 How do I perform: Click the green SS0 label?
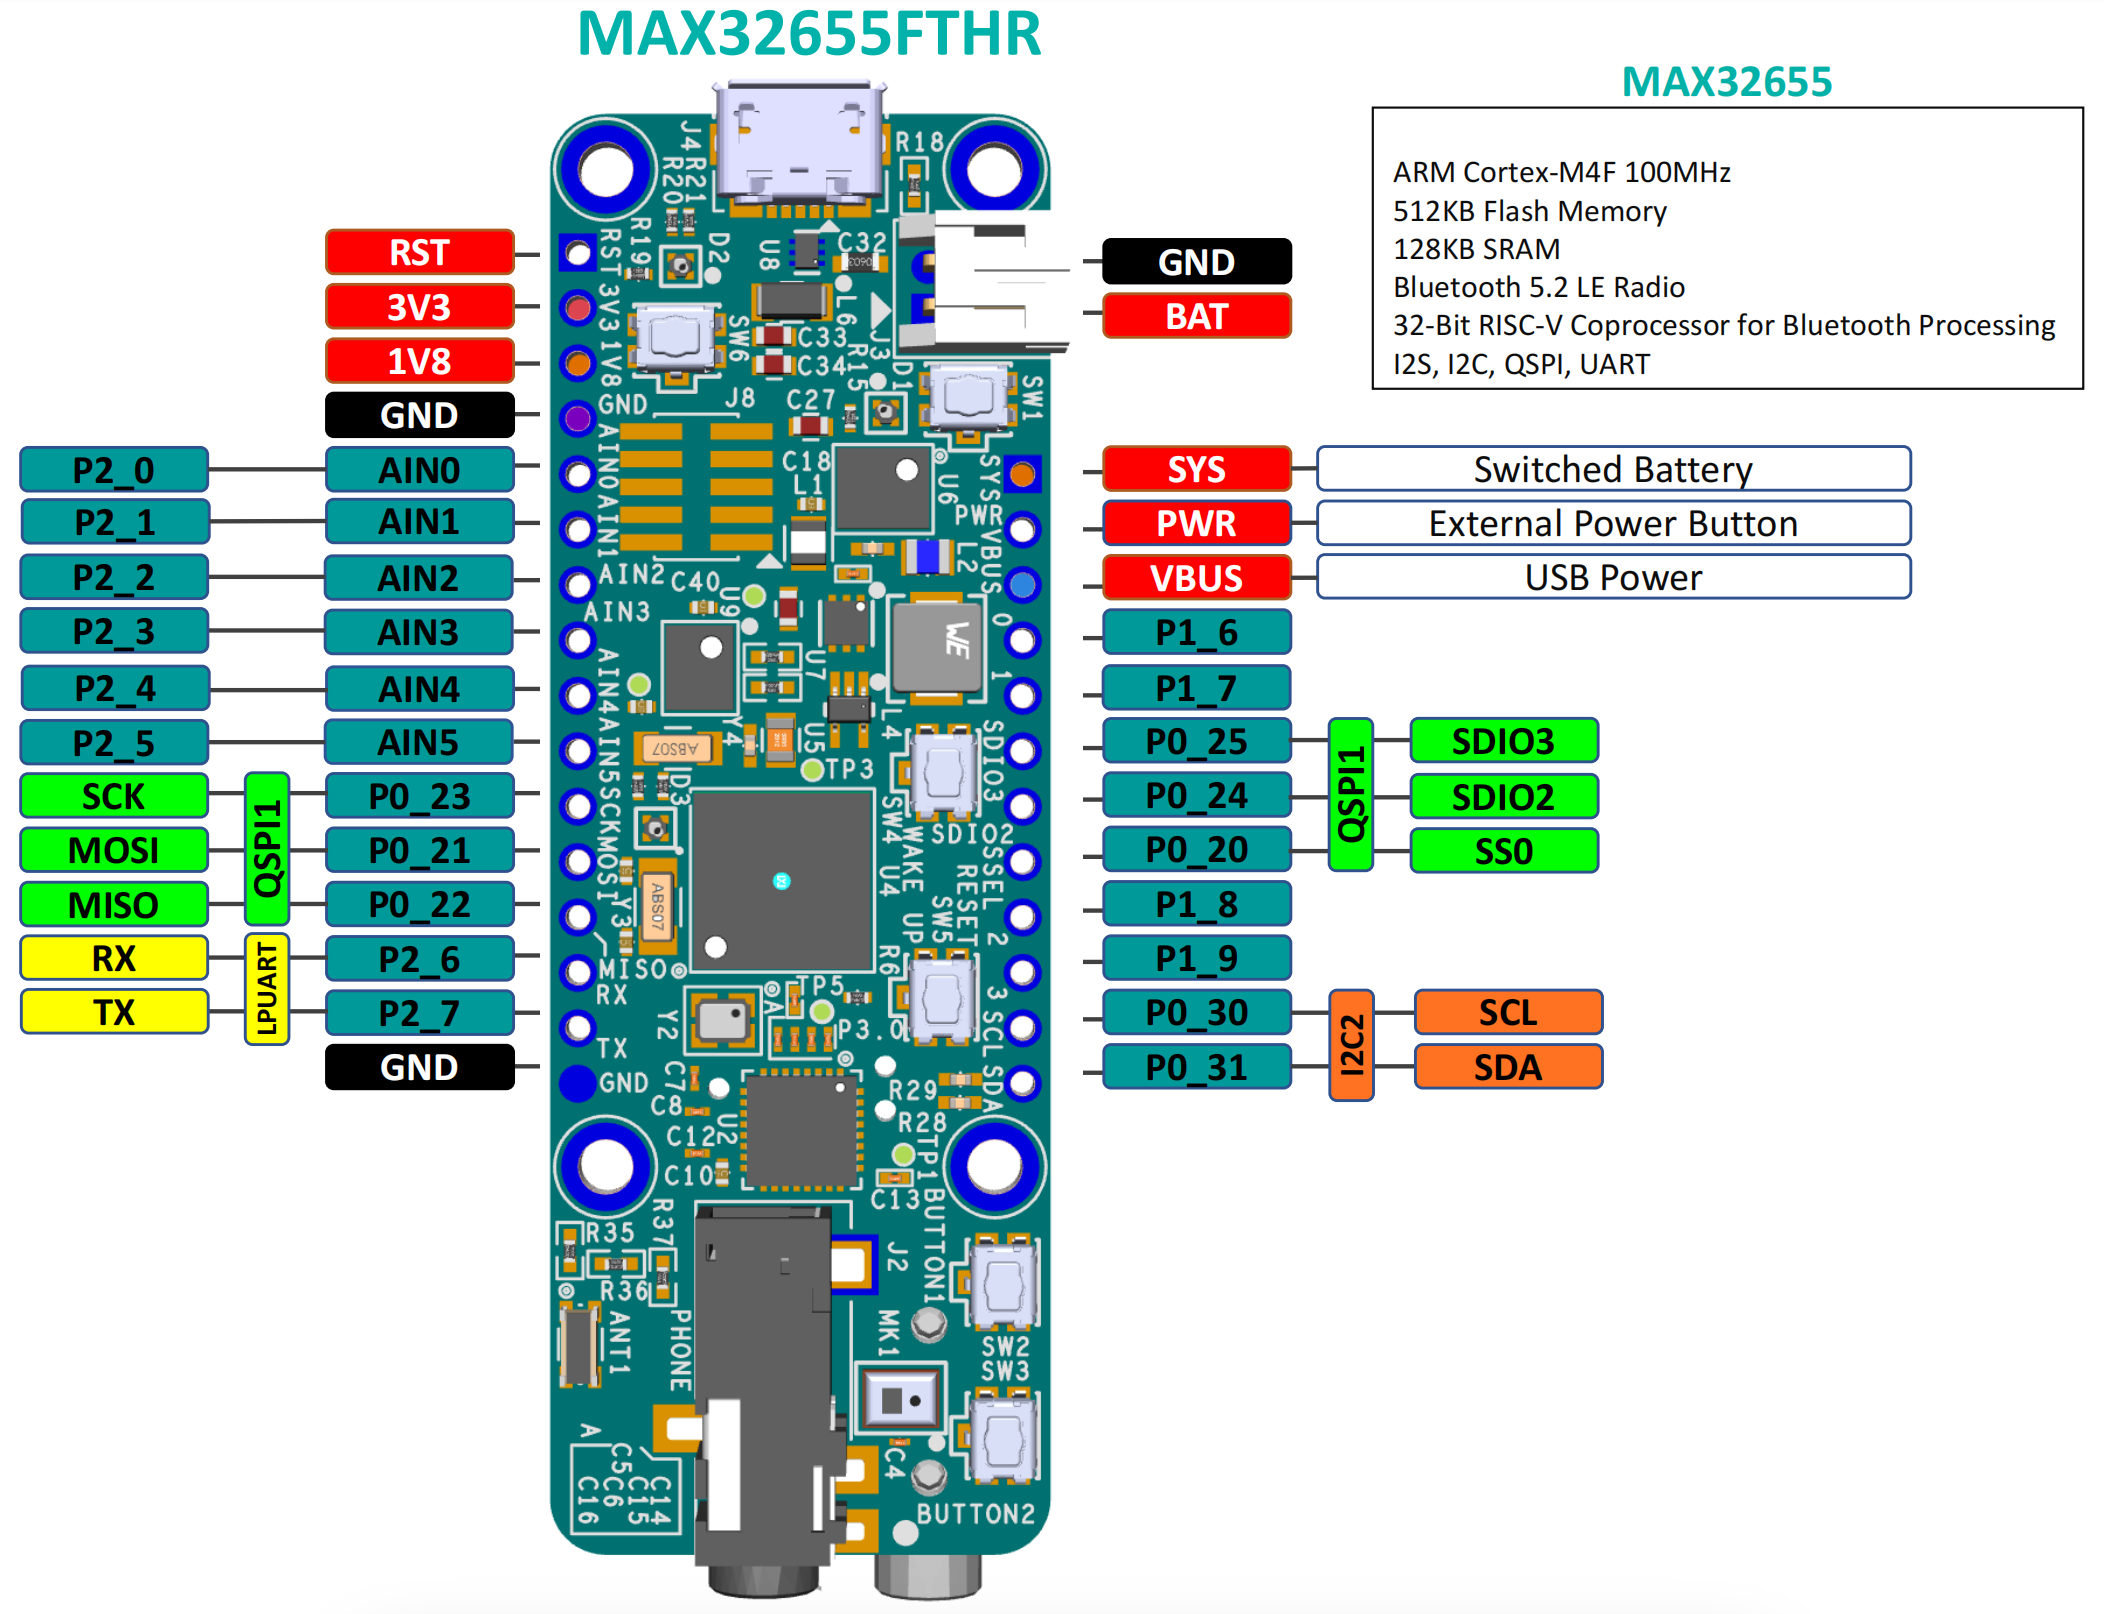1504,851
